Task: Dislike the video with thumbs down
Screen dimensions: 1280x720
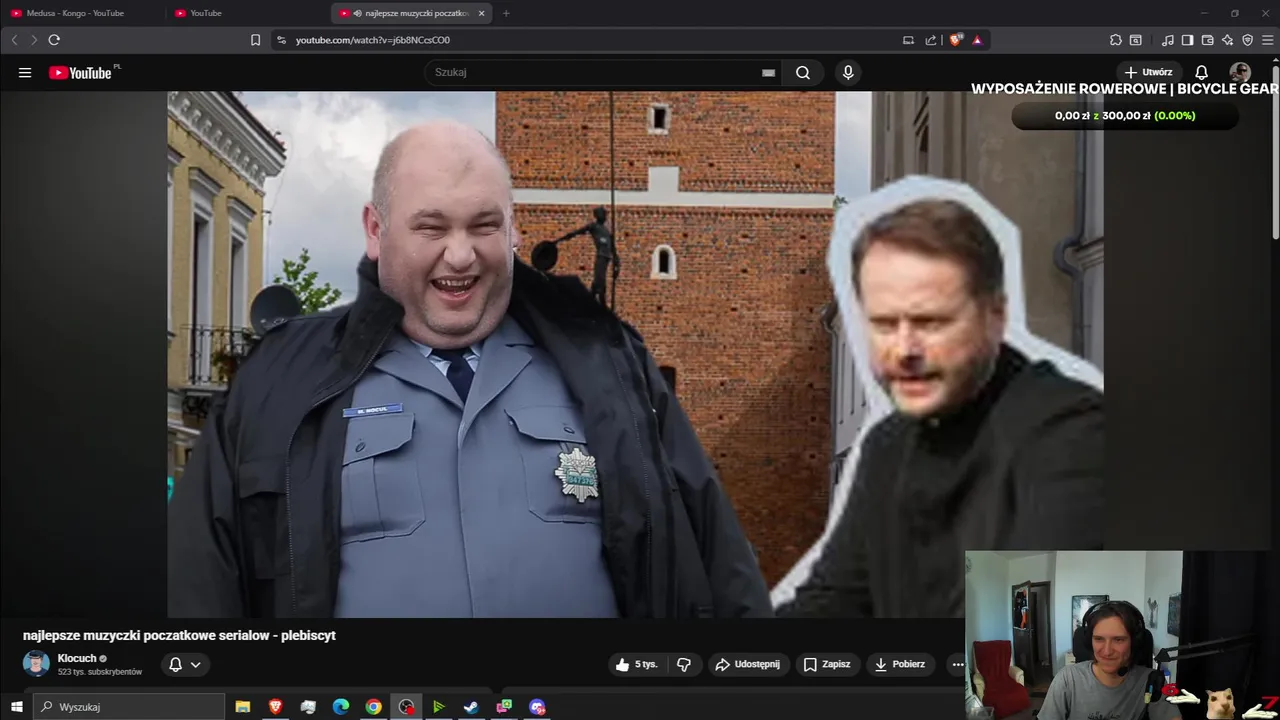Action: click(684, 664)
